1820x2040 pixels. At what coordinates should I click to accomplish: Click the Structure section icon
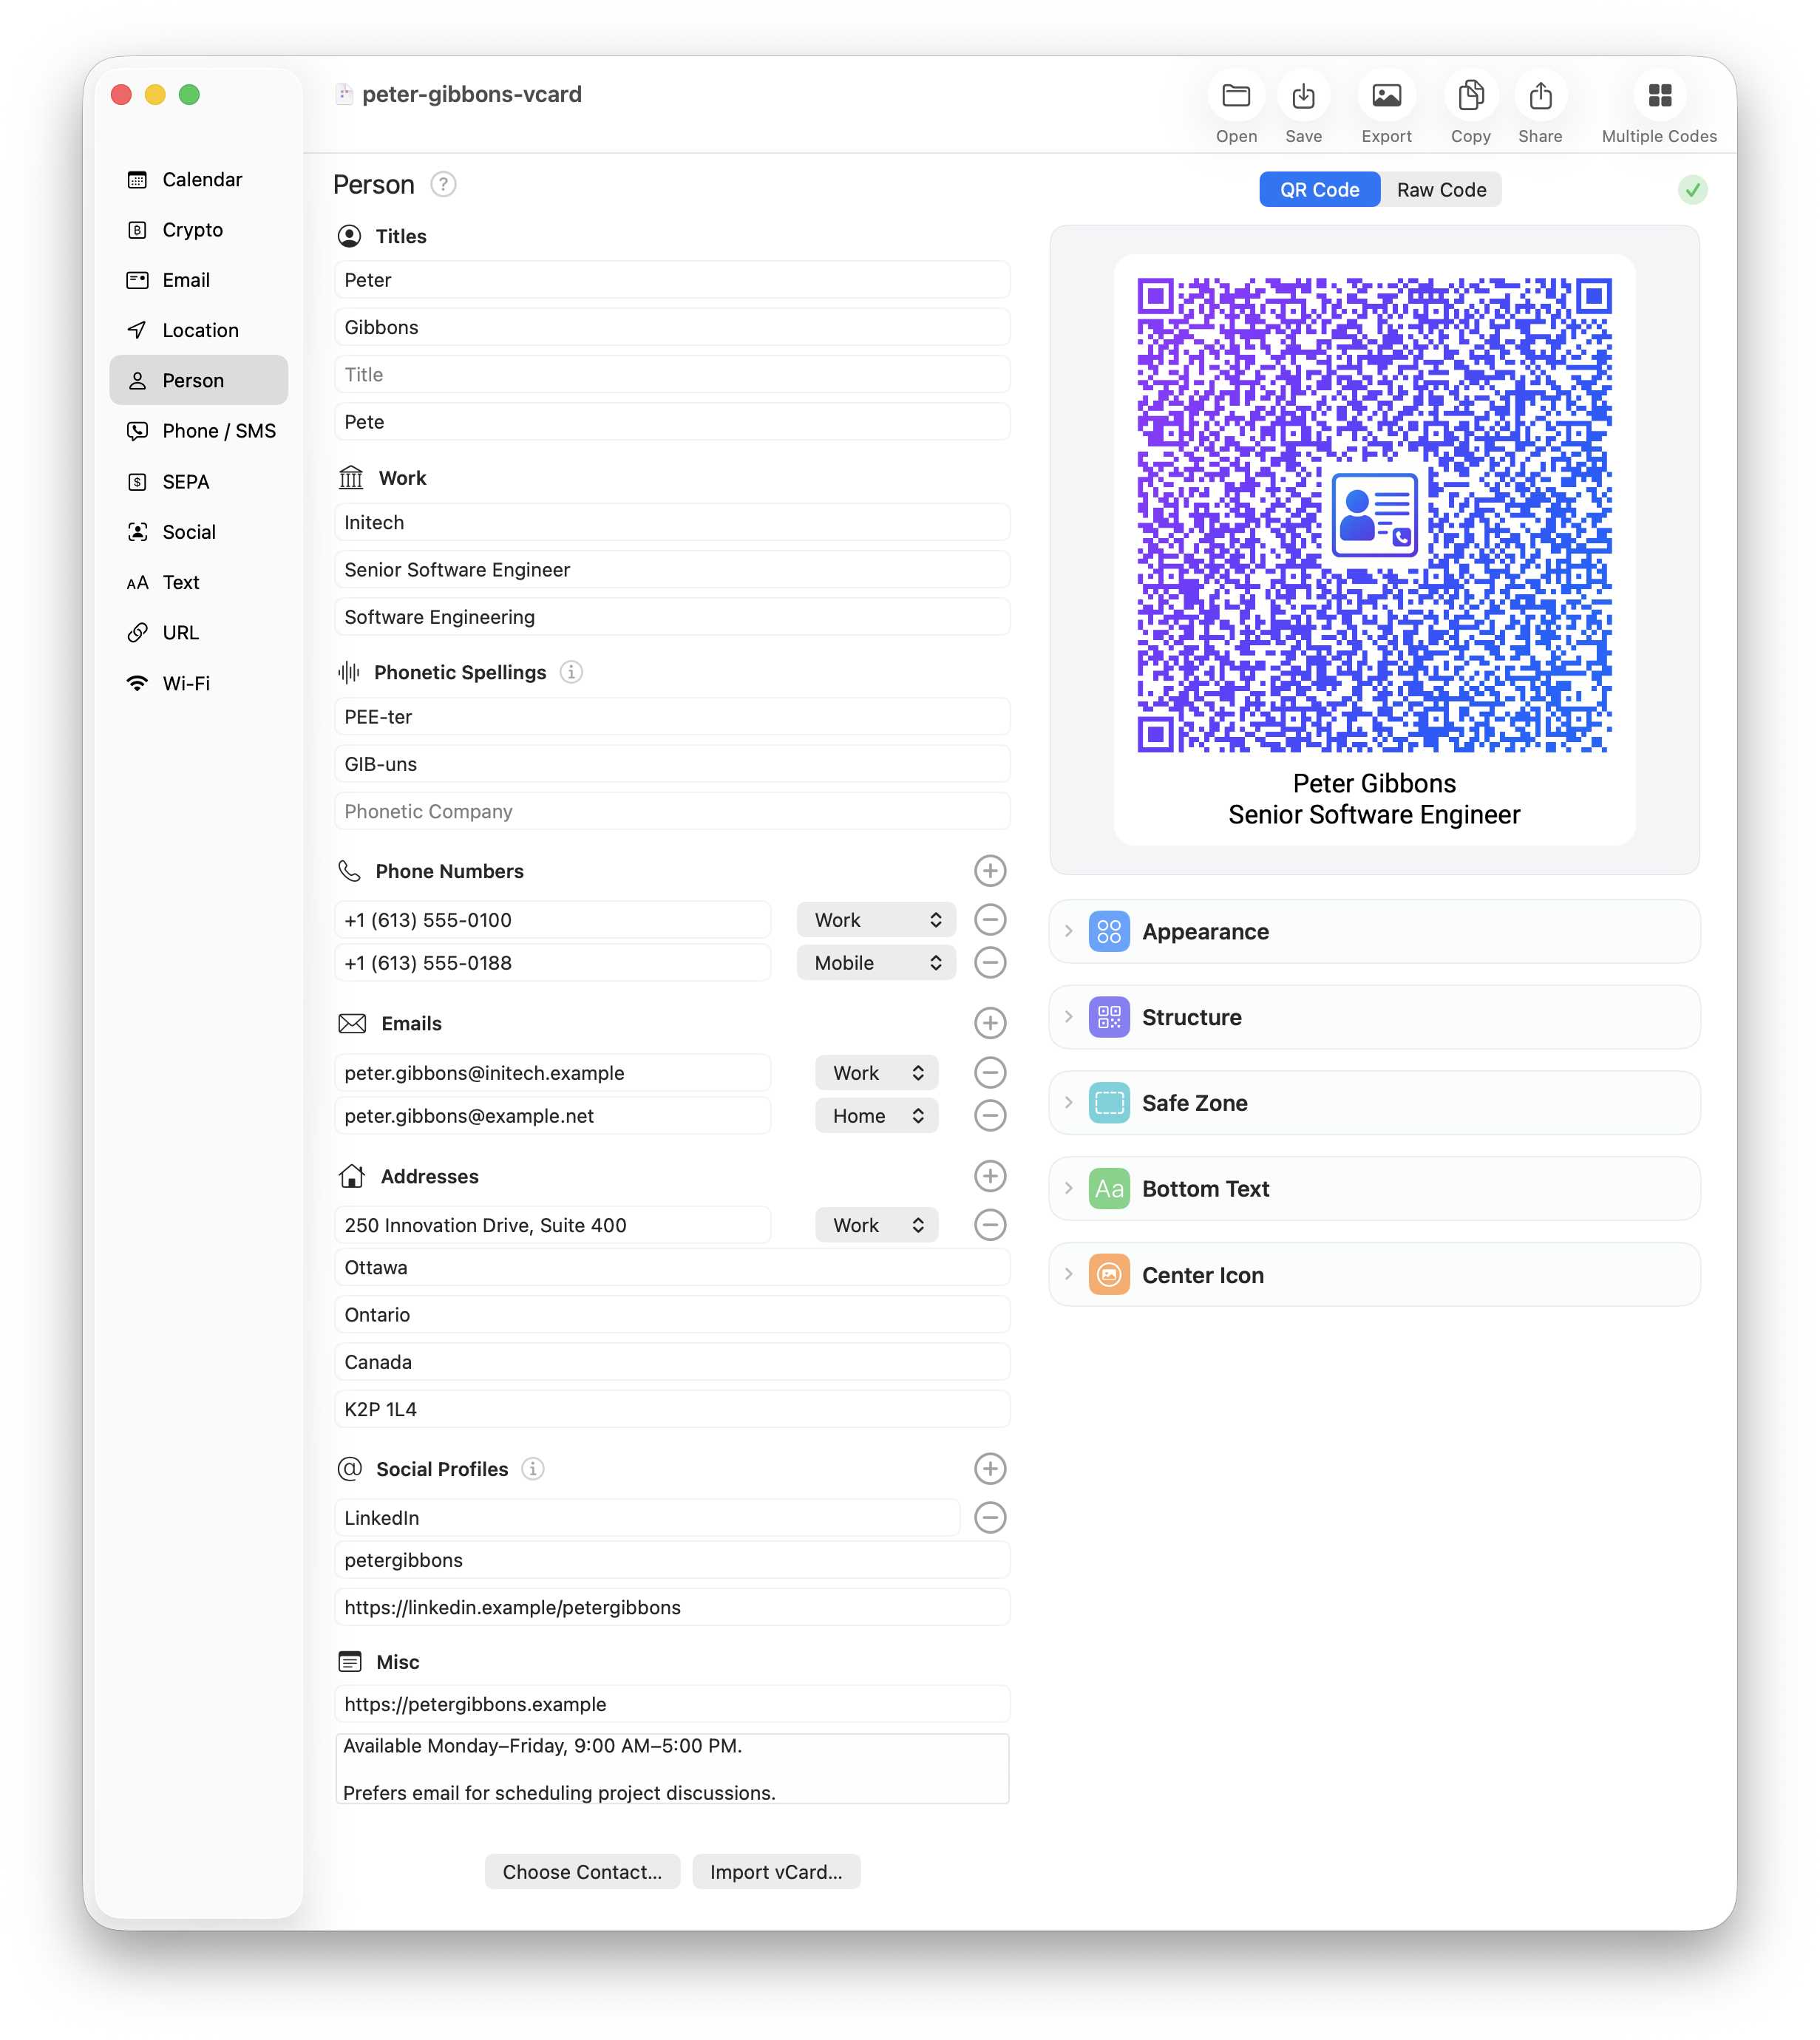(x=1109, y=1018)
